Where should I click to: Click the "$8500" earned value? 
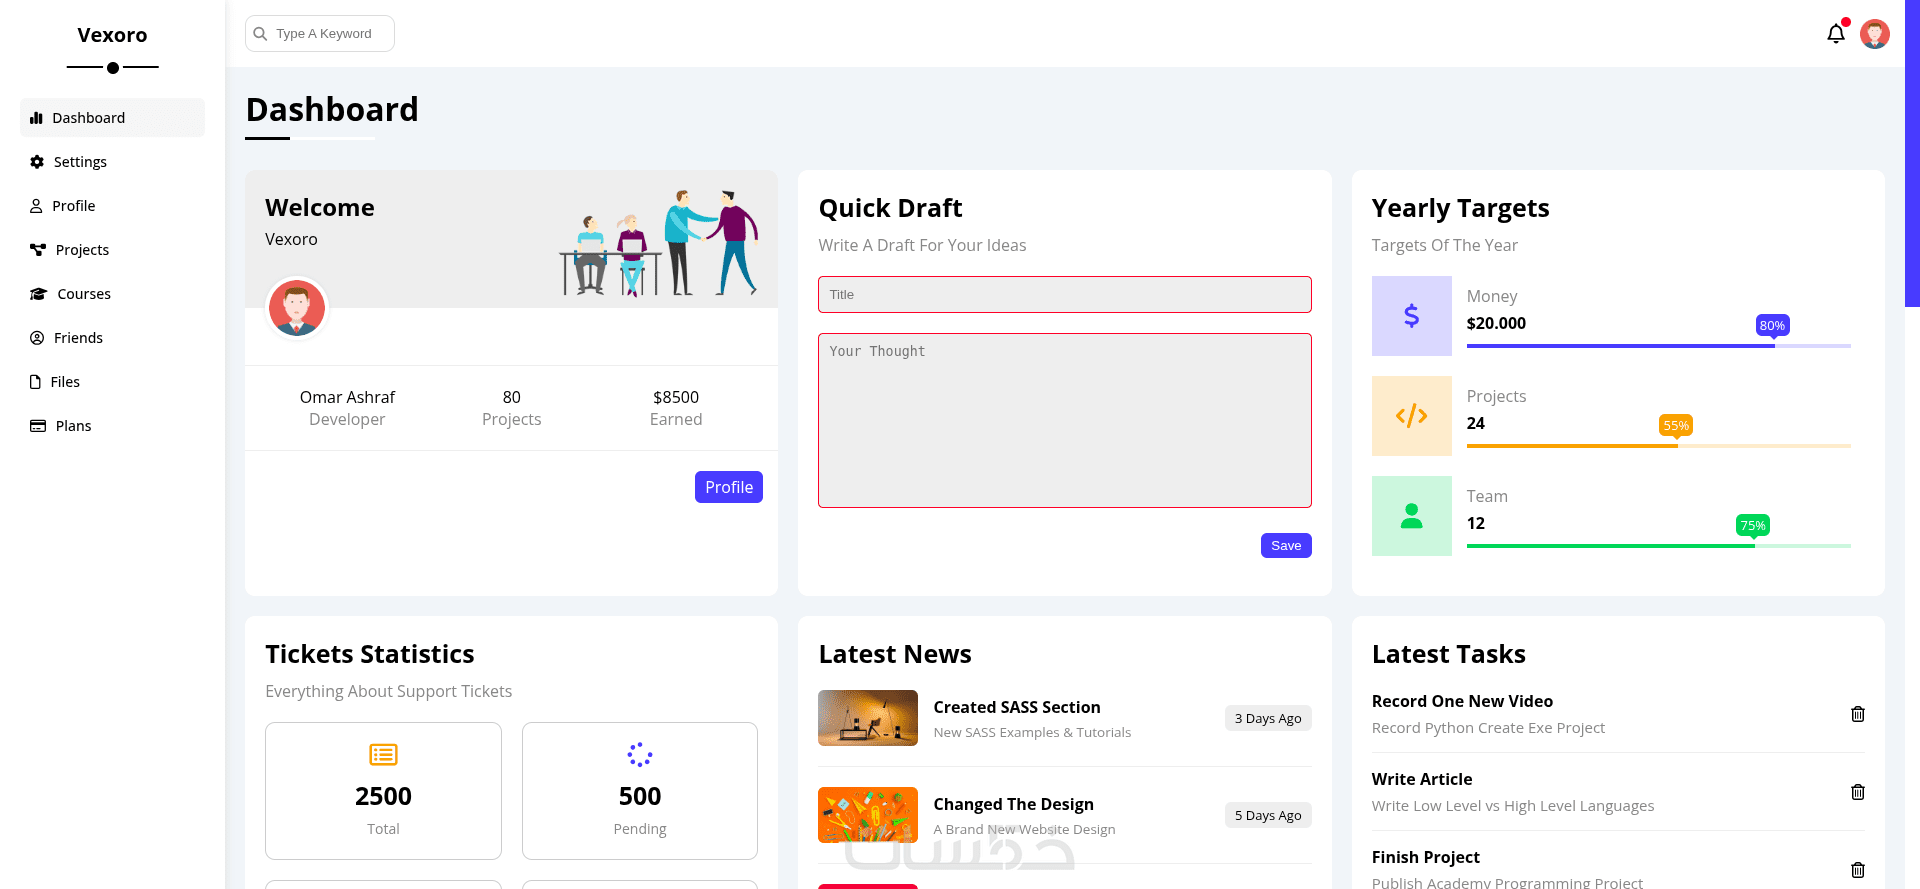click(676, 397)
